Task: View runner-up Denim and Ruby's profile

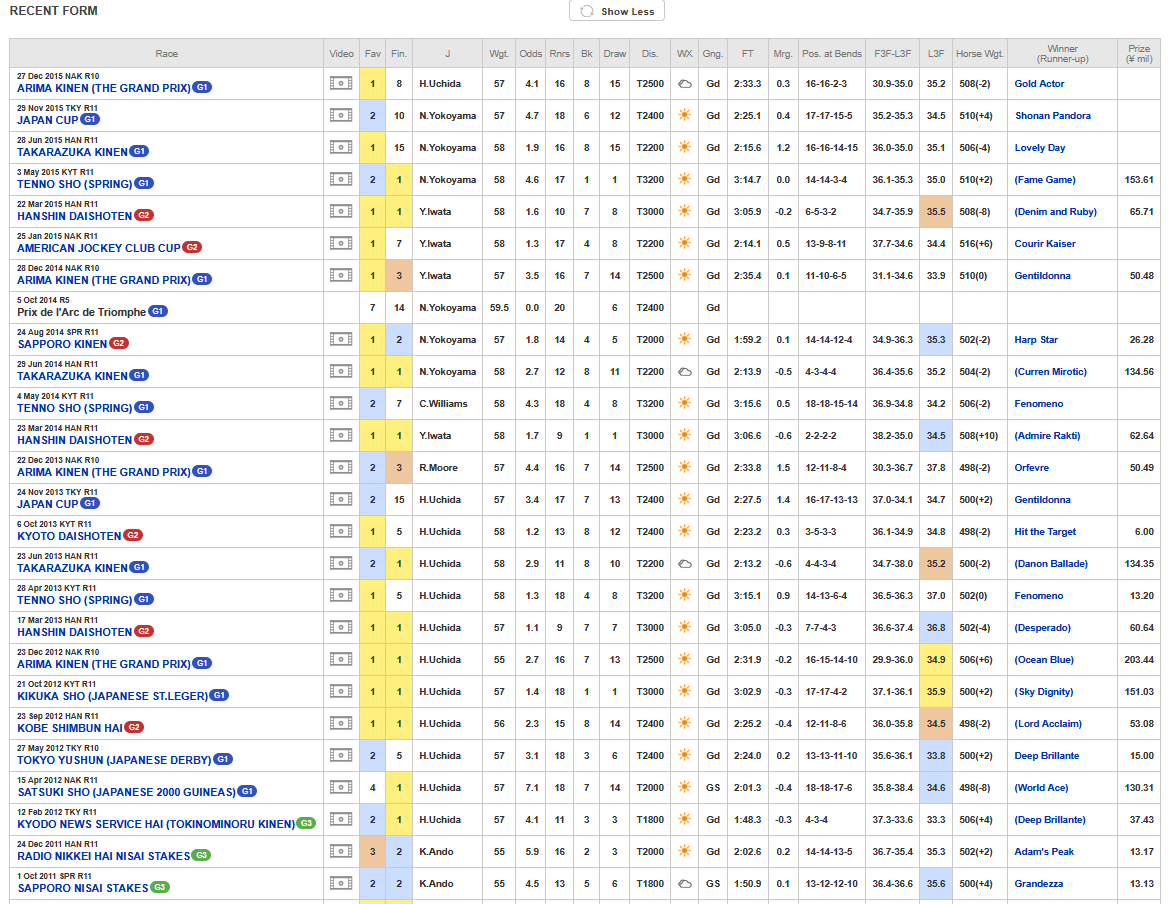Action: (1055, 212)
